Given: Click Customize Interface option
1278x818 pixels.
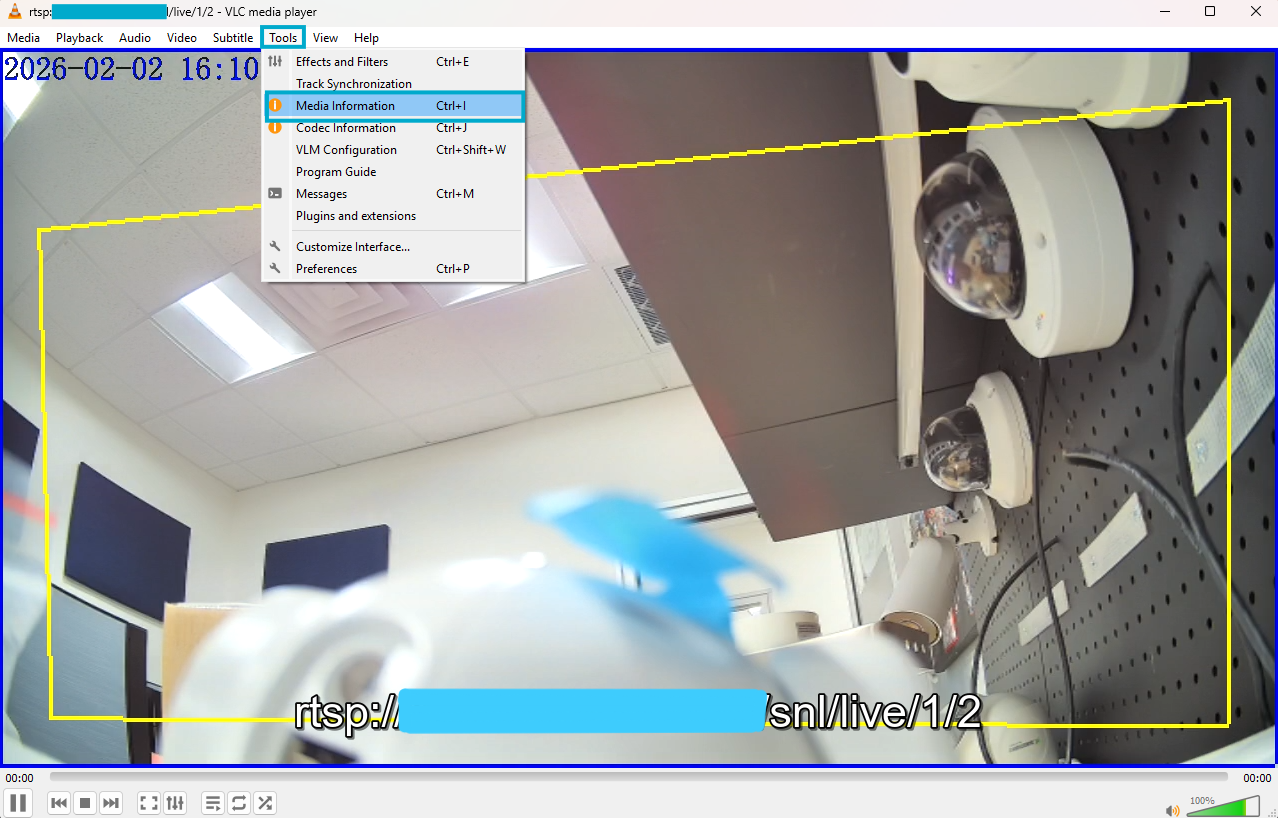Looking at the screenshot, I should click(x=352, y=247).
